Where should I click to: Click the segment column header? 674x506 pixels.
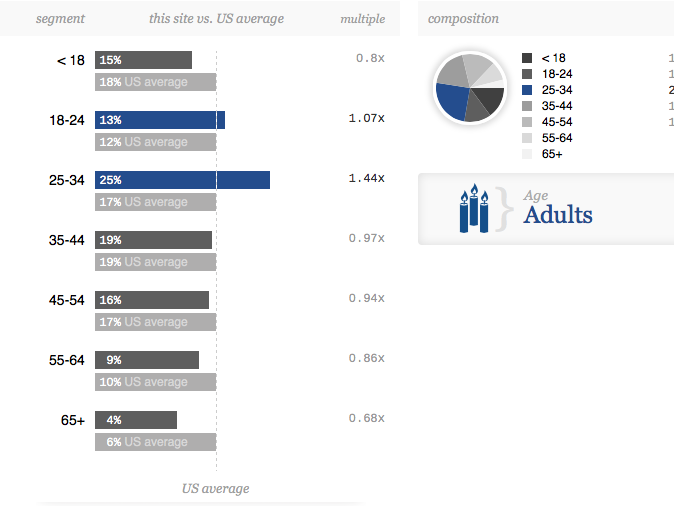click(x=60, y=19)
